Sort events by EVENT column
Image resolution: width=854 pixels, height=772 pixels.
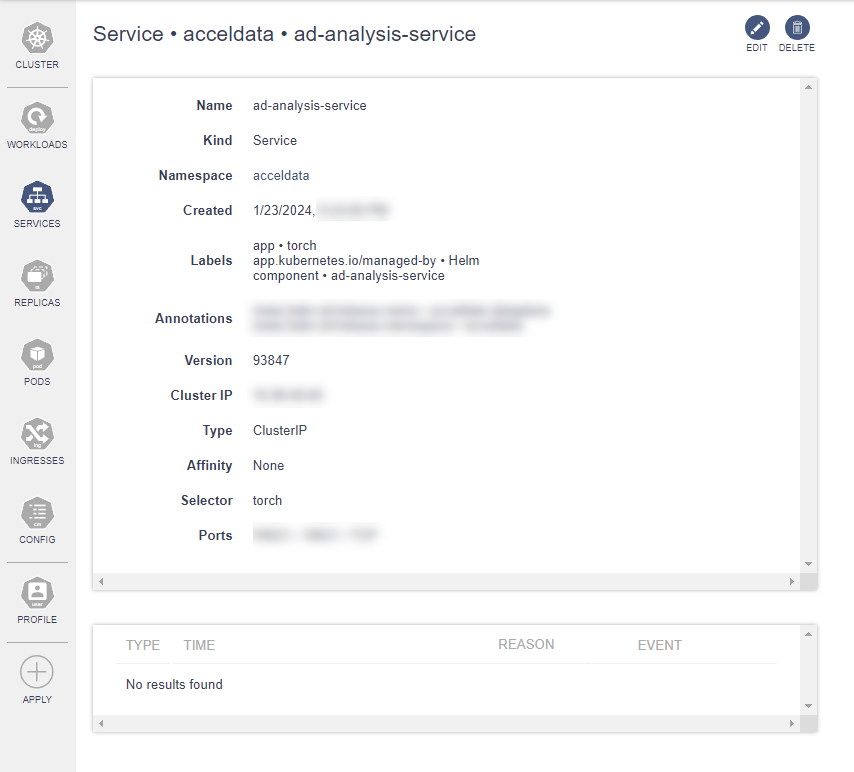click(x=660, y=645)
